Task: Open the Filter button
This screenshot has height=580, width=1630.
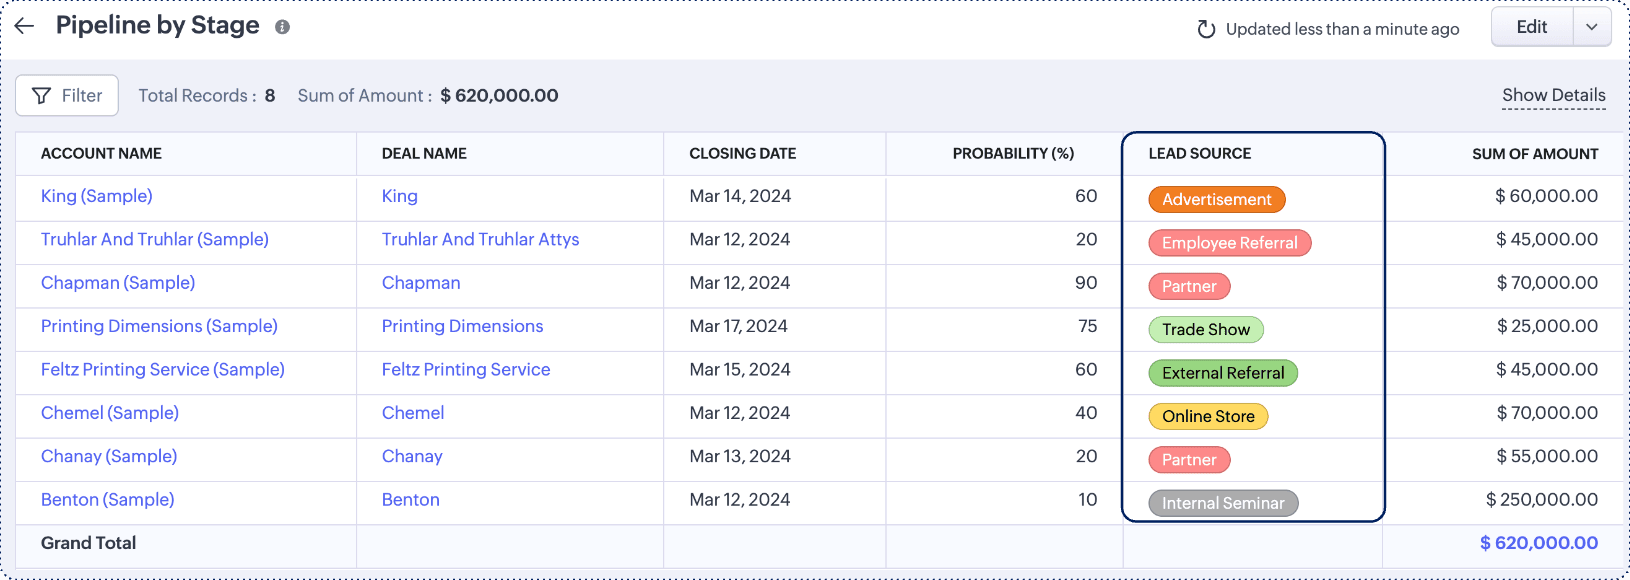Action: 67,95
